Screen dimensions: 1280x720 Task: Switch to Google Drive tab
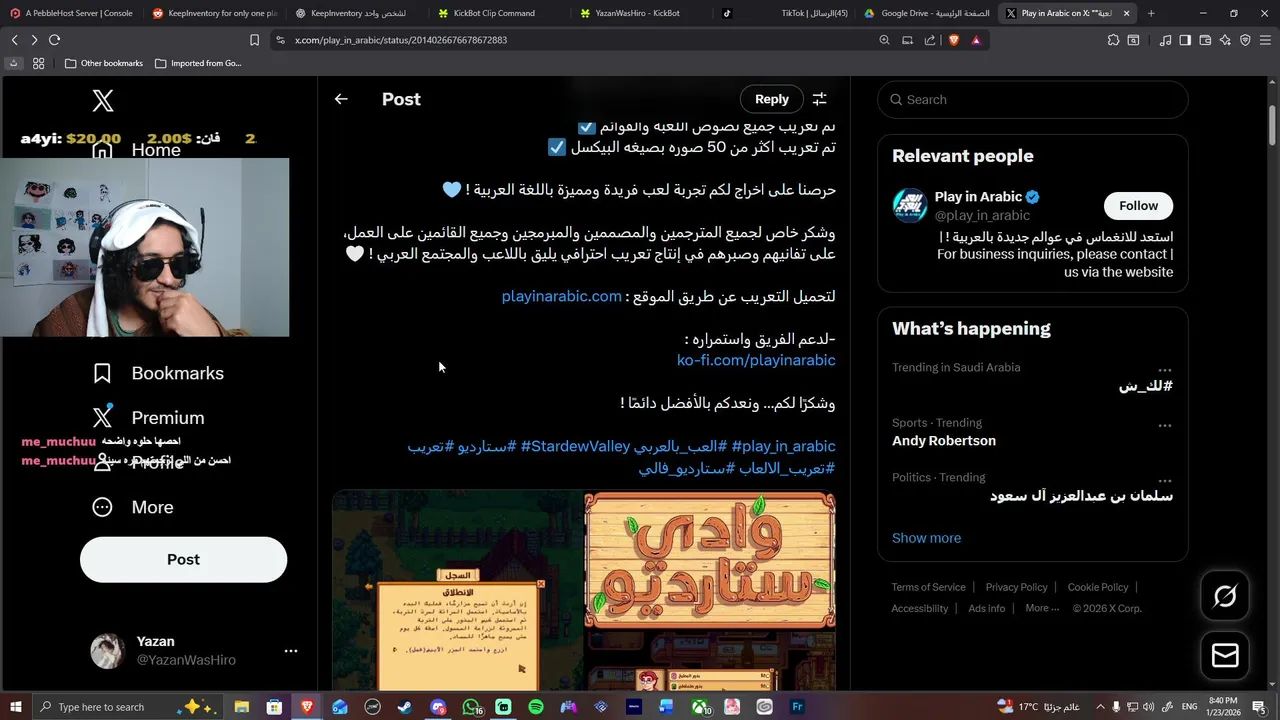927,13
